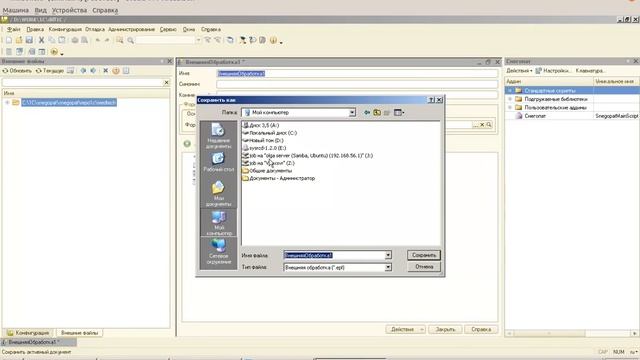640x360 pixels.
Task: Switch to the Внешние файлы tab at the bottom
Action: coord(79,333)
